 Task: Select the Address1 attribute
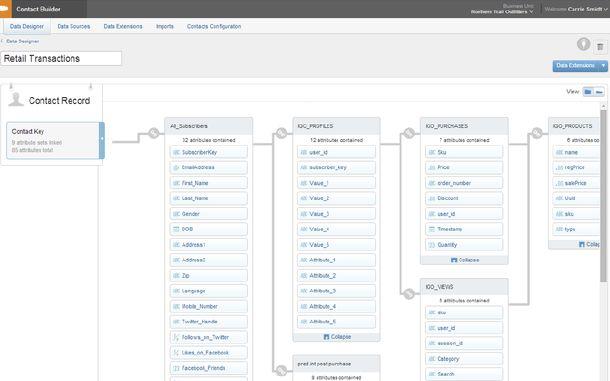tap(209, 245)
